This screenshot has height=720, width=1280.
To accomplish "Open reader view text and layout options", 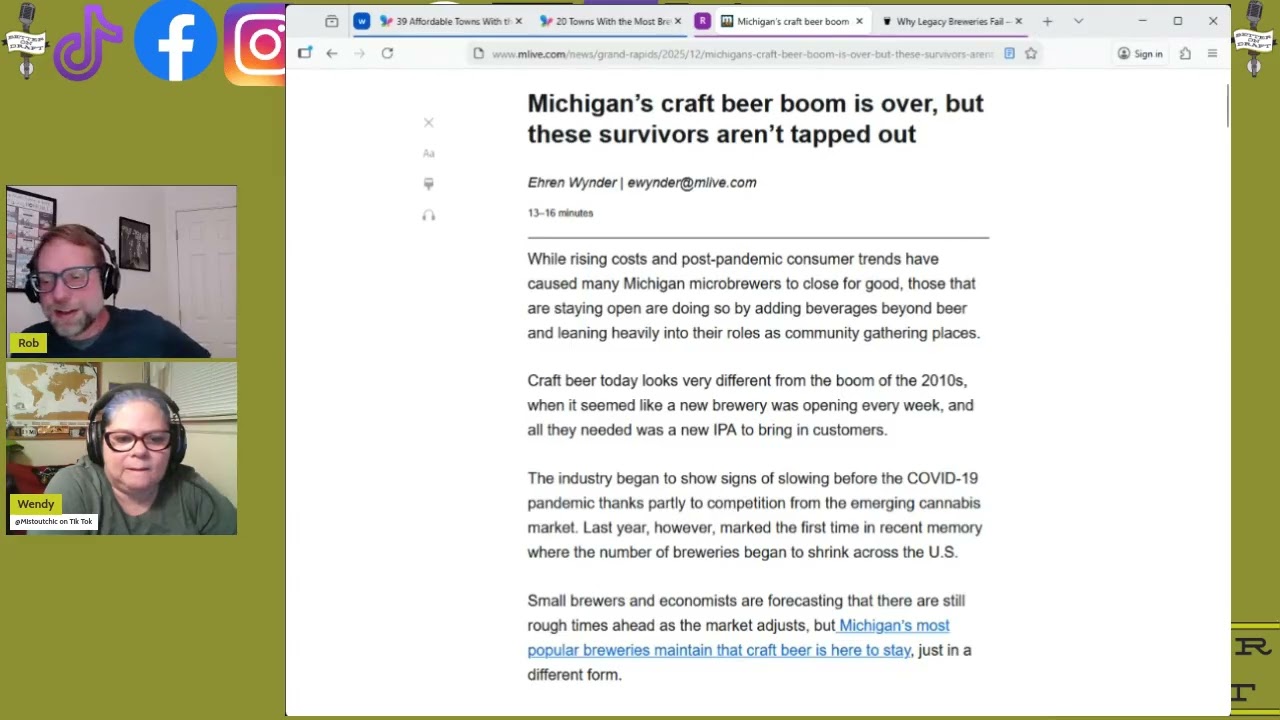I will pos(429,153).
